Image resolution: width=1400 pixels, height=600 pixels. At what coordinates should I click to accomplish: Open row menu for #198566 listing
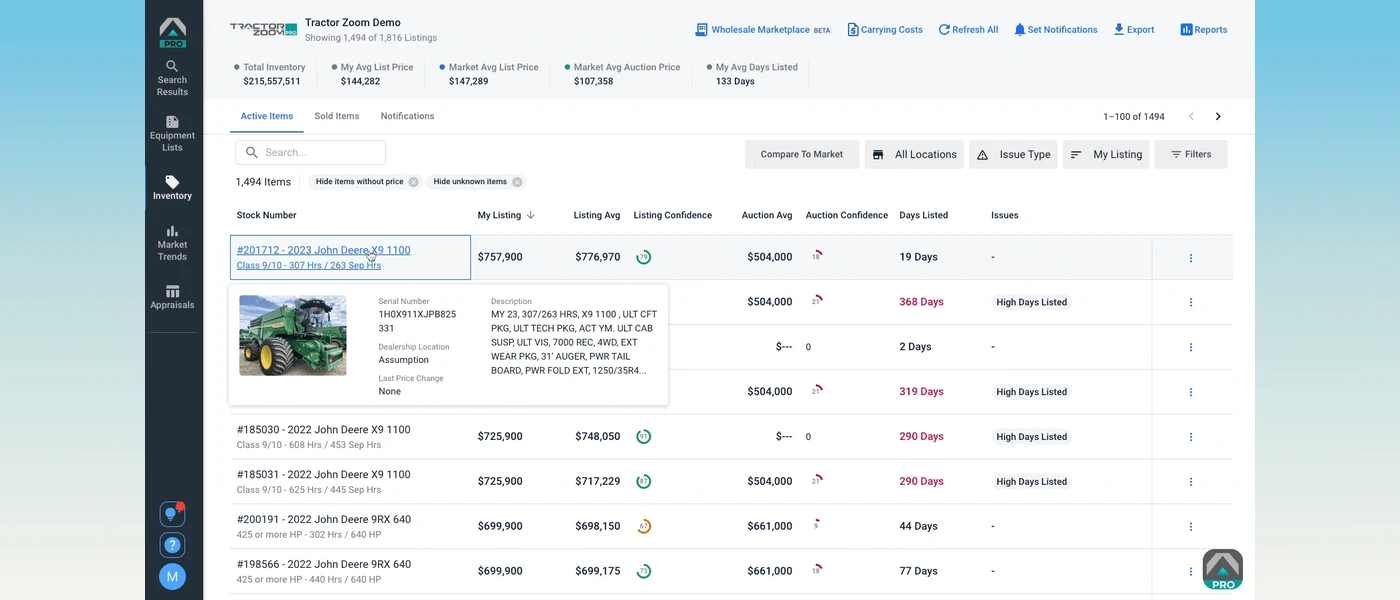[1191, 571]
